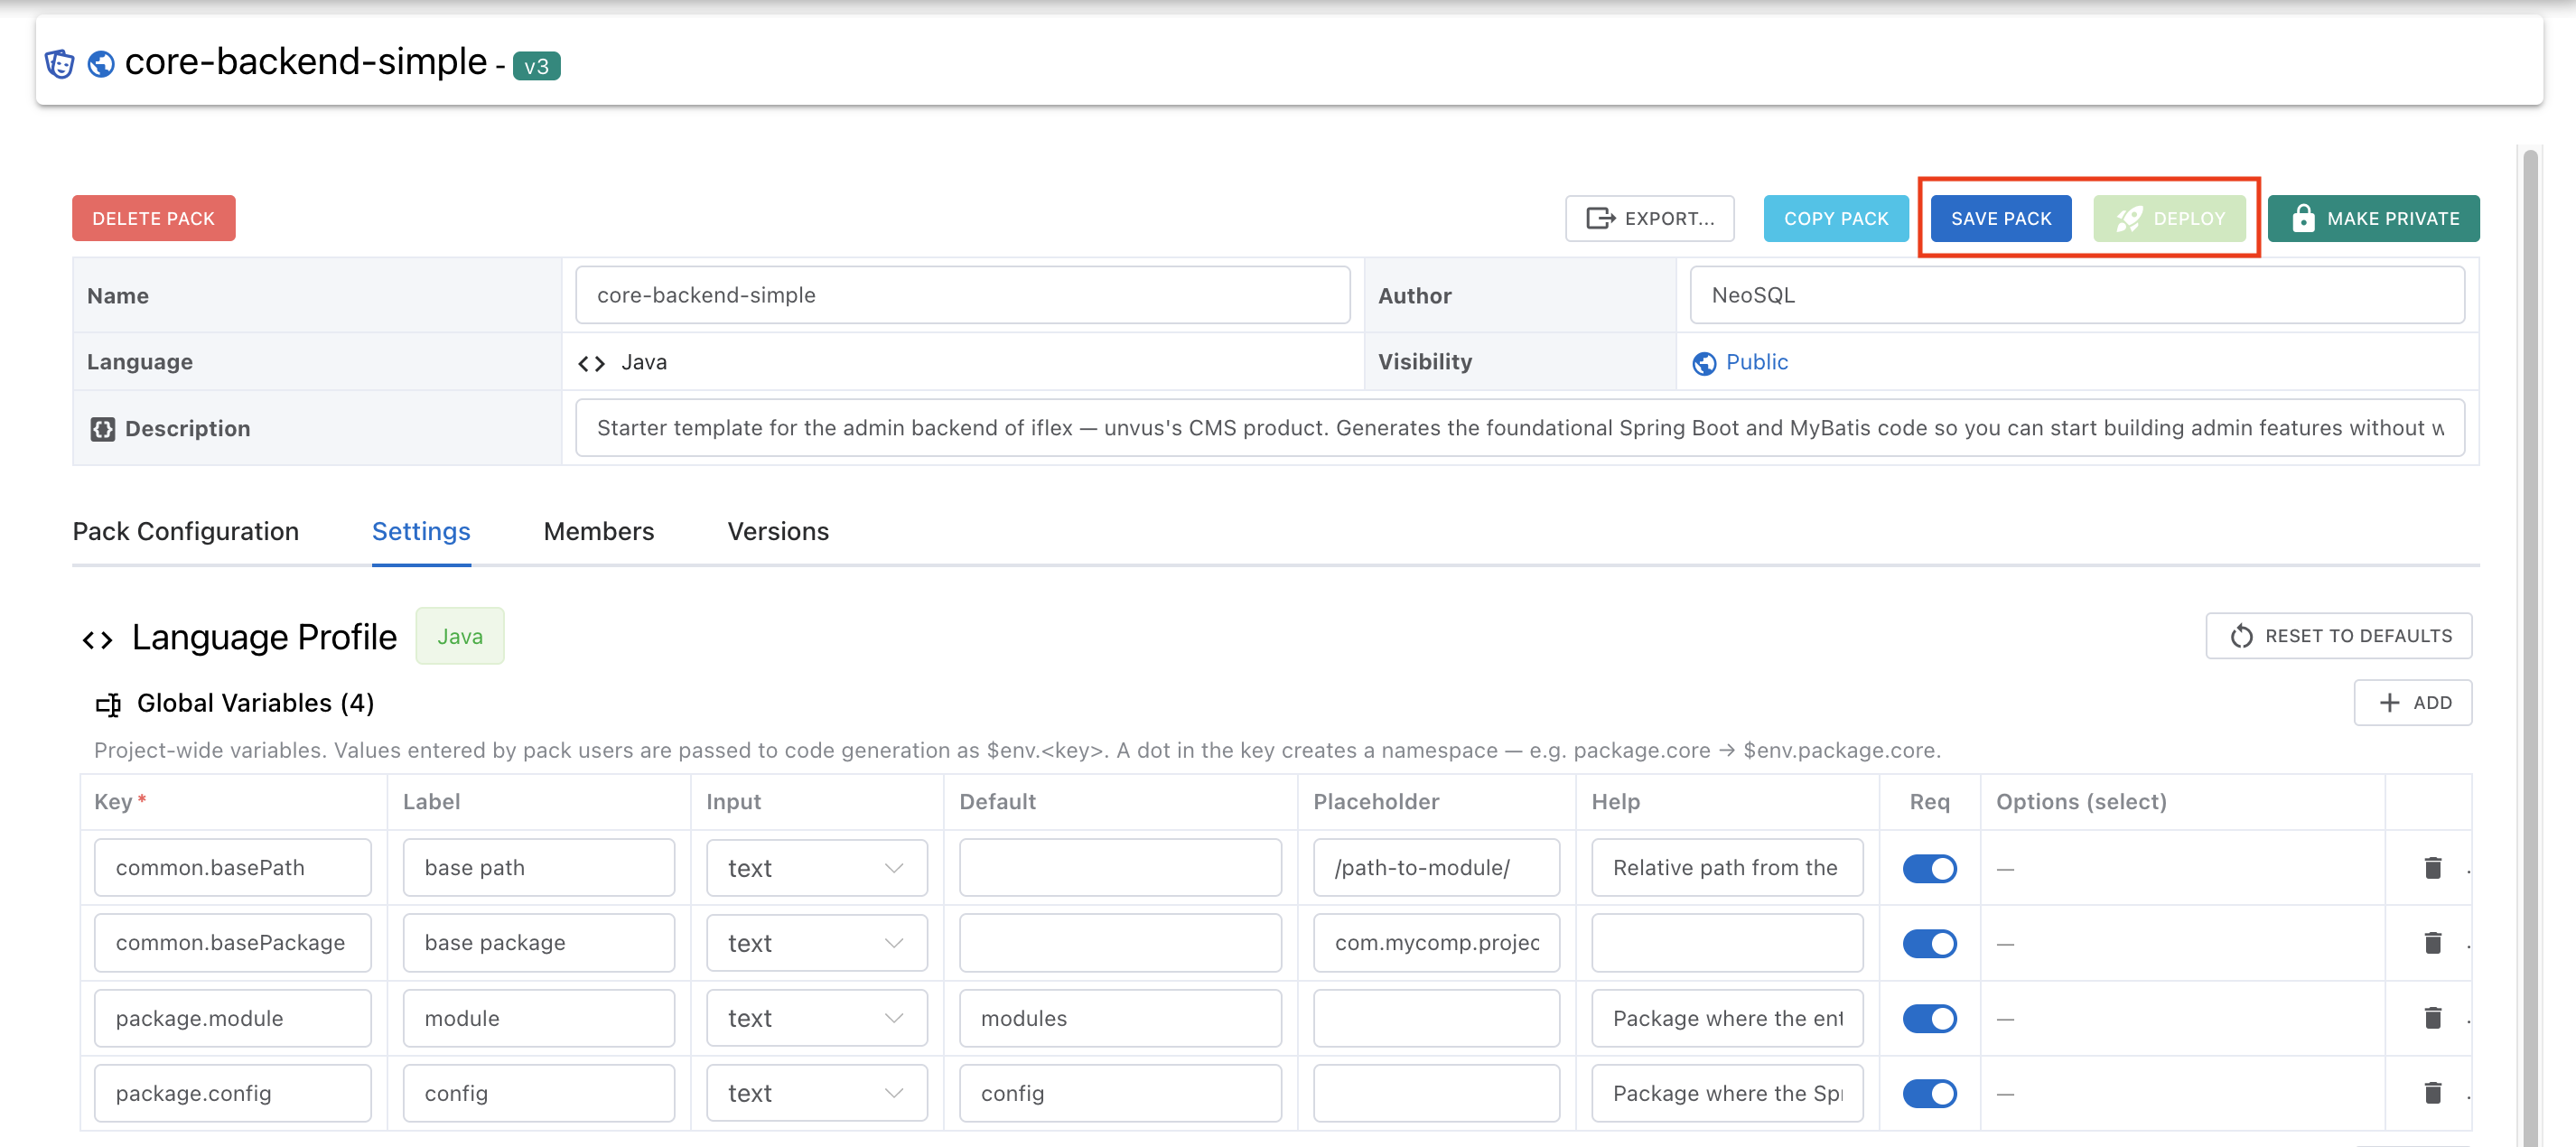Click empty Placeholder field for package.config
The height and width of the screenshot is (1147, 2576).
[1436, 1093]
